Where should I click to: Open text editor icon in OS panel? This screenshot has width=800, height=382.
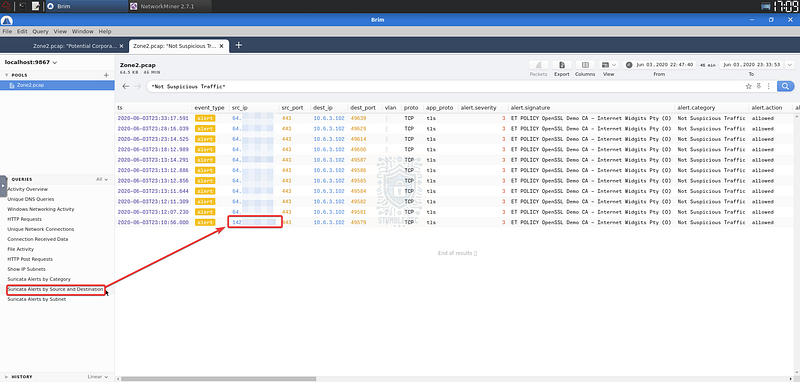pos(36,6)
